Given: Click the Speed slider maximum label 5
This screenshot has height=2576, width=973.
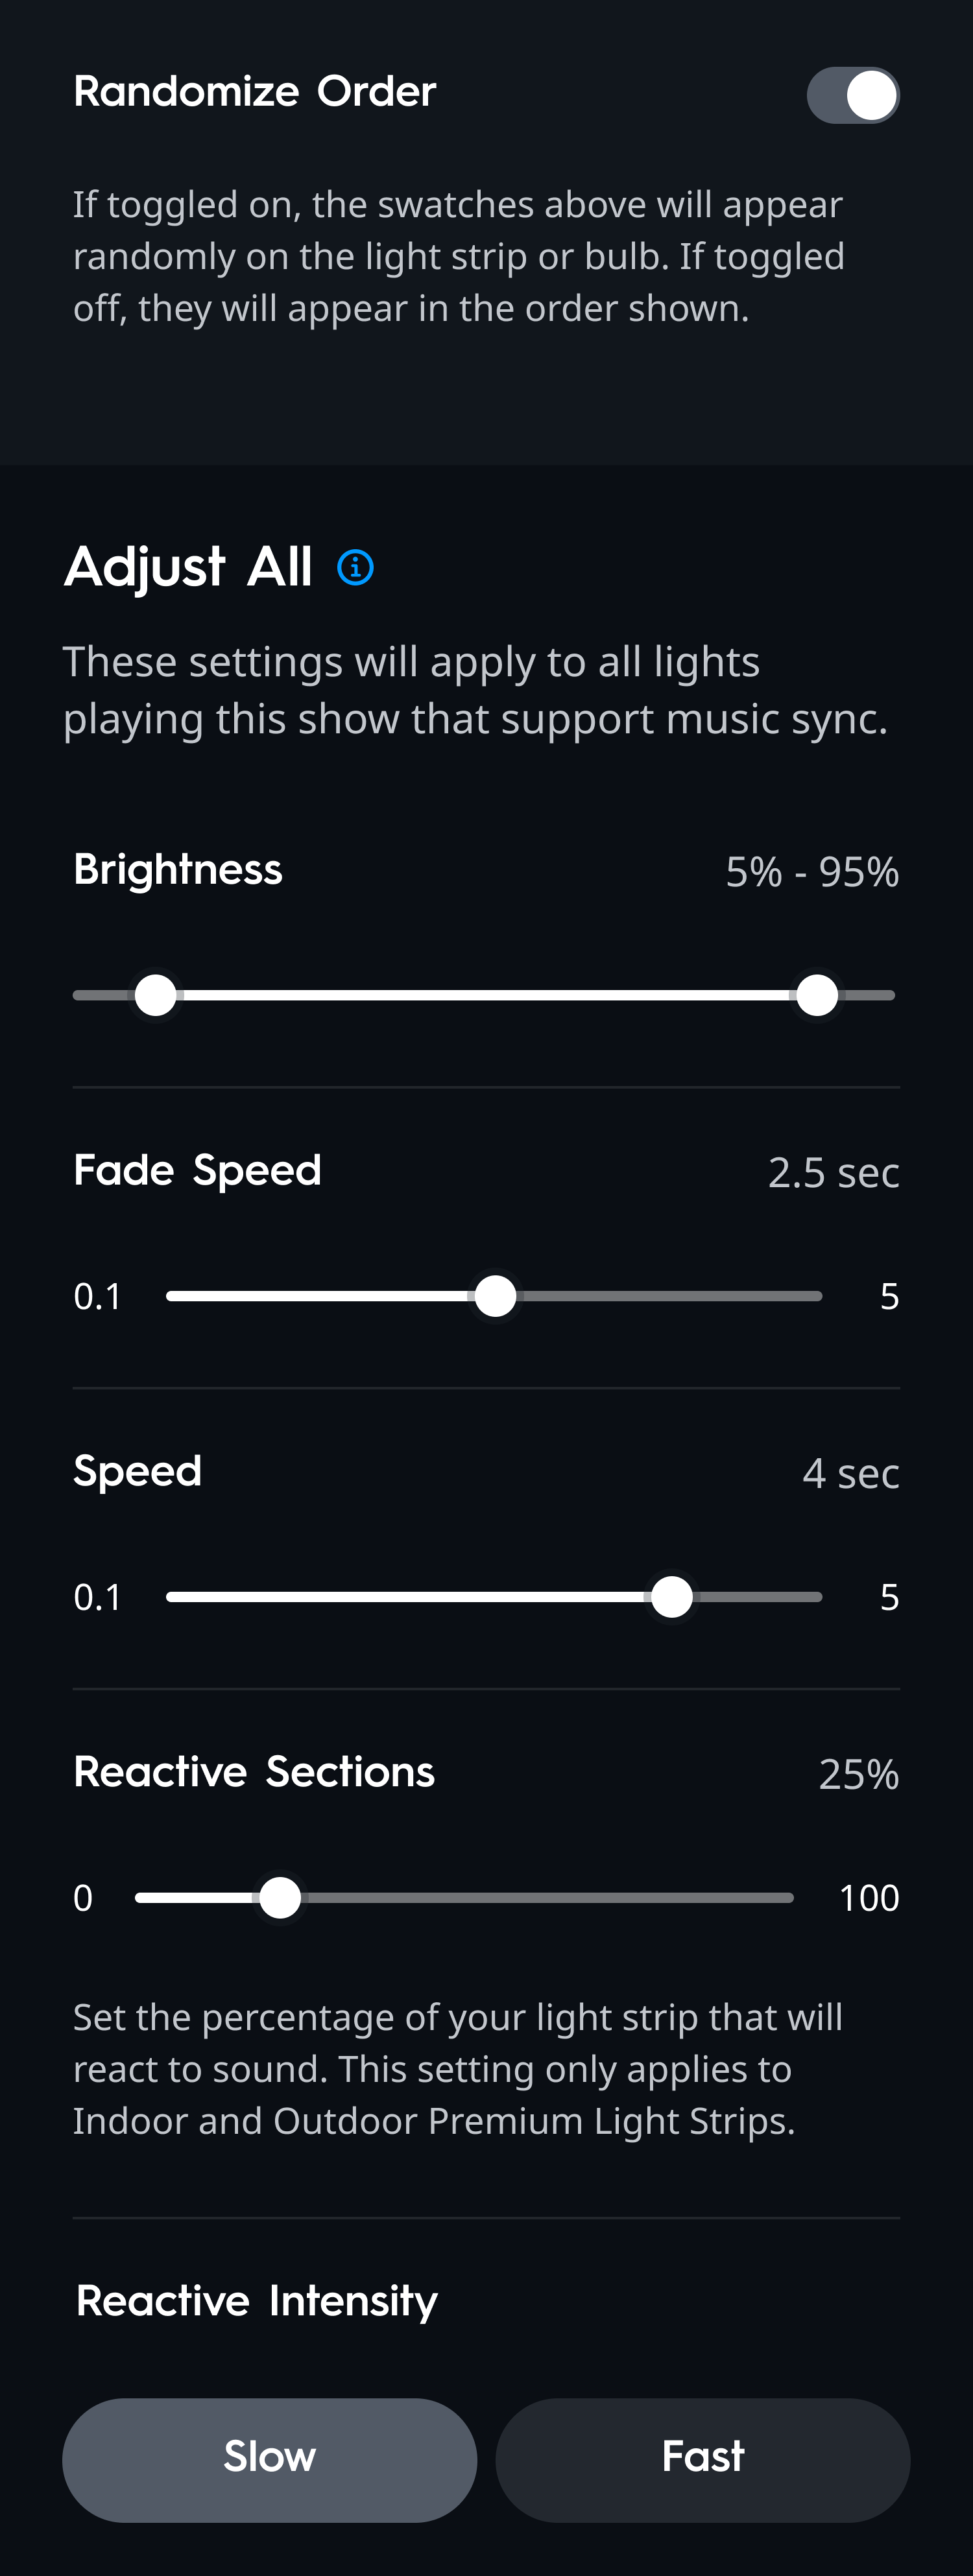Looking at the screenshot, I should (889, 1598).
